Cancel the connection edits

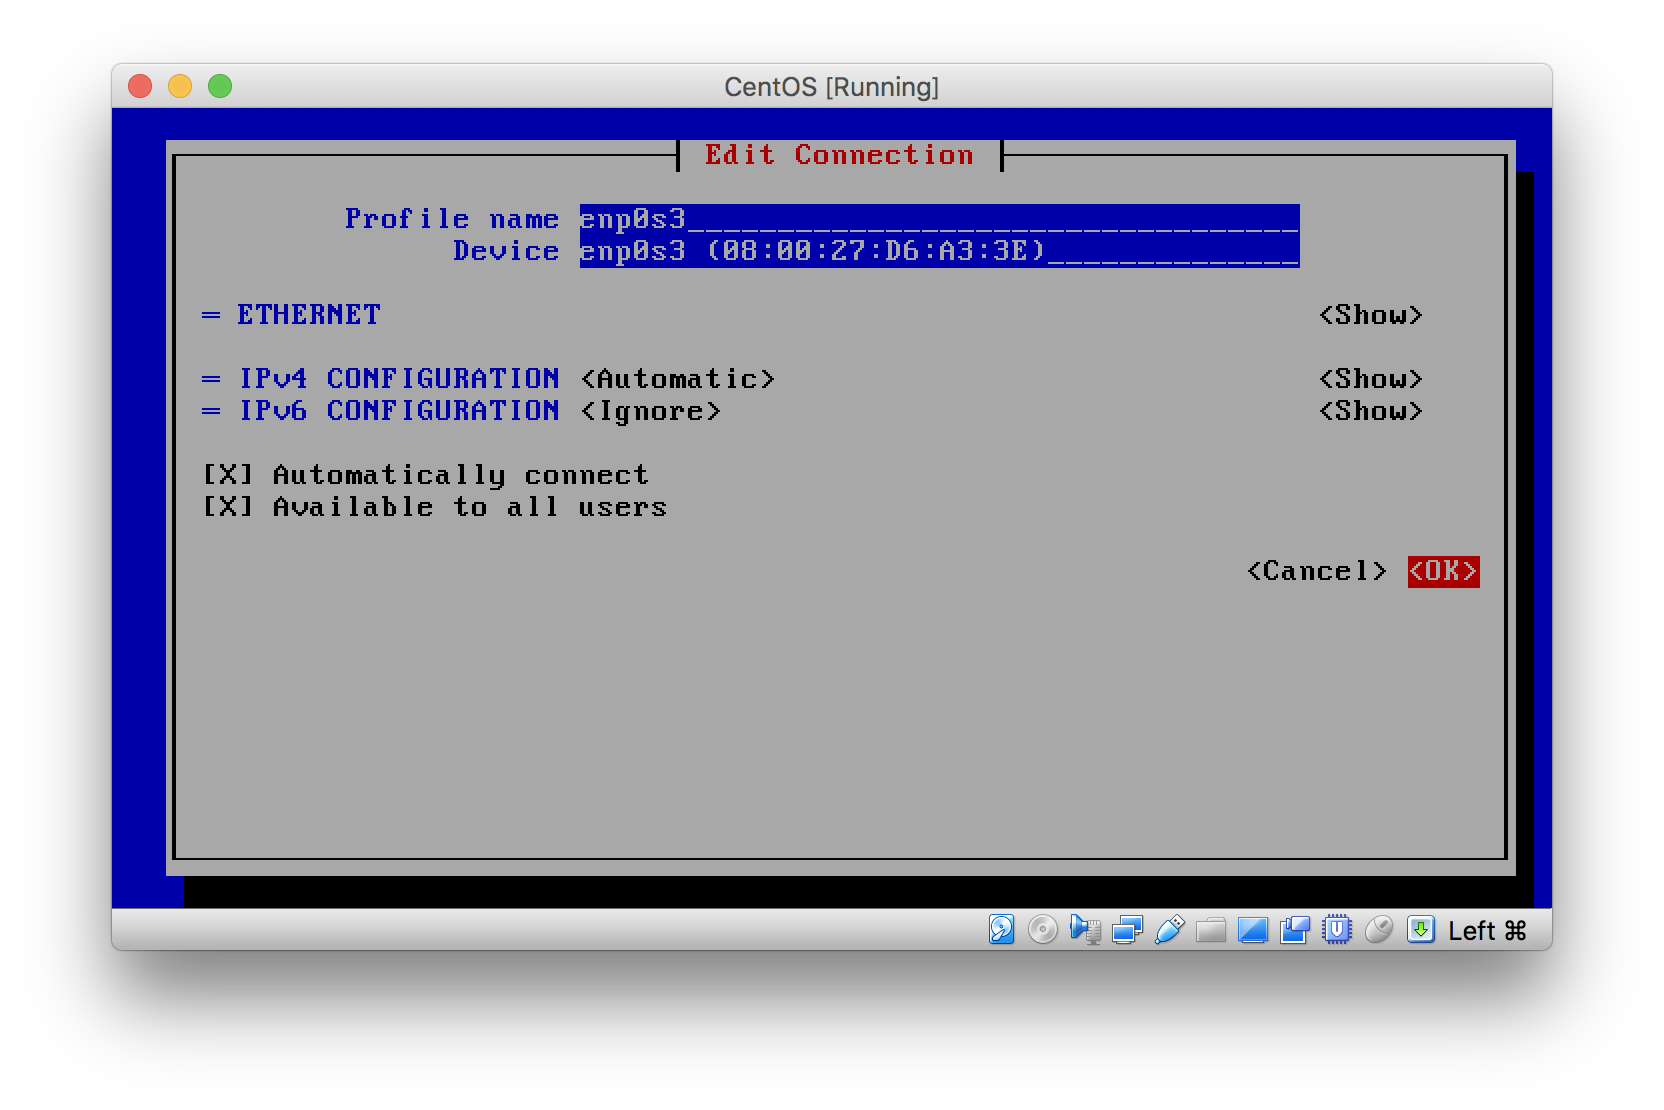(x=1315, y=571)
